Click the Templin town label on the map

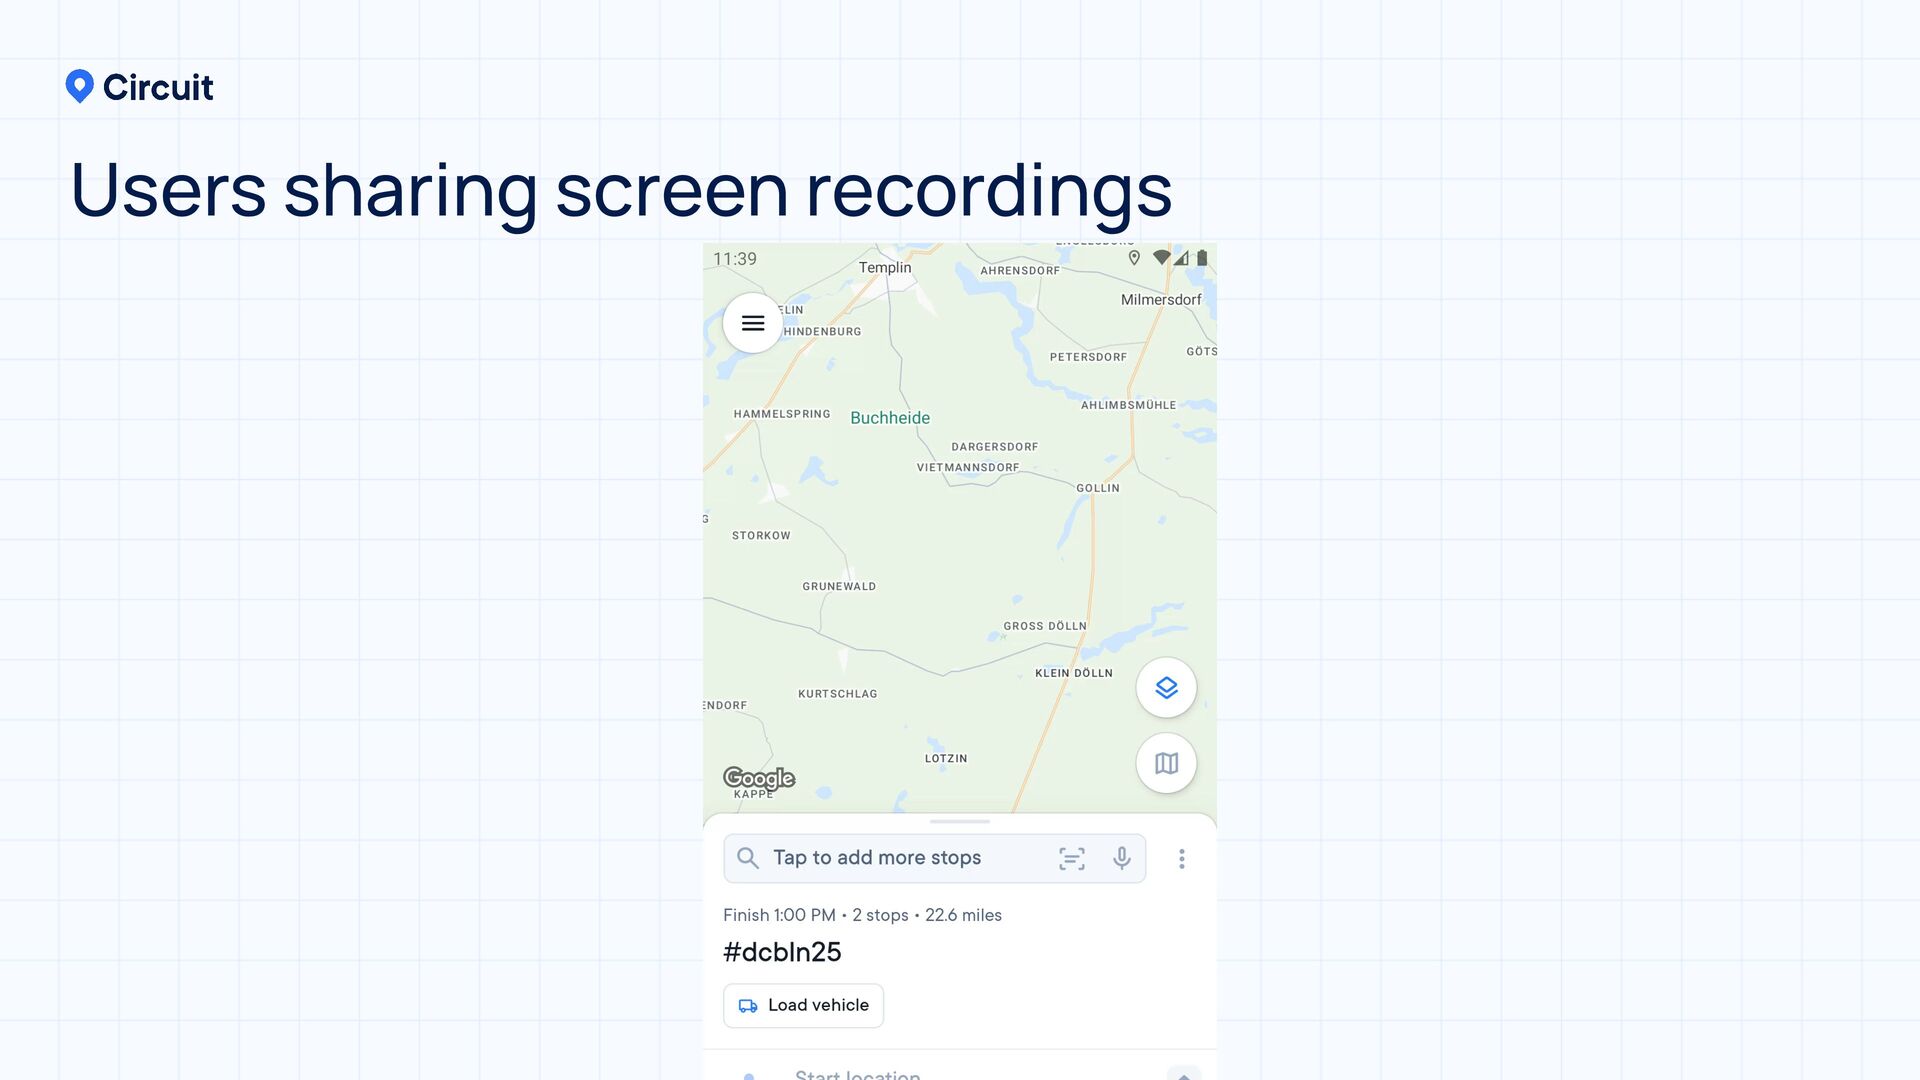(885, 268)
